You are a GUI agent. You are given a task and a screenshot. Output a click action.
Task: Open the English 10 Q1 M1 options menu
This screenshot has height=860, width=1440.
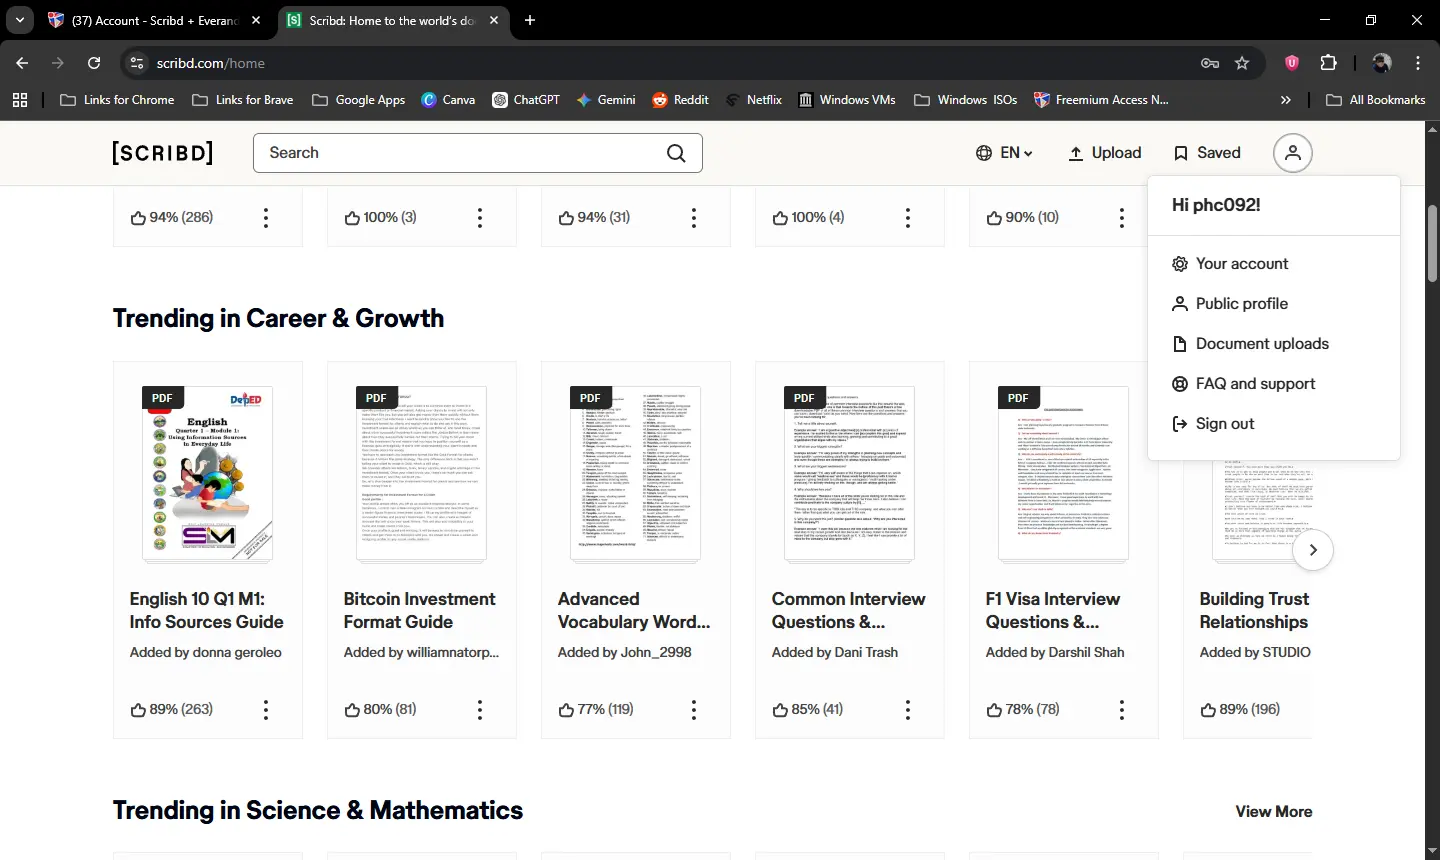click(x=266, y=710)
